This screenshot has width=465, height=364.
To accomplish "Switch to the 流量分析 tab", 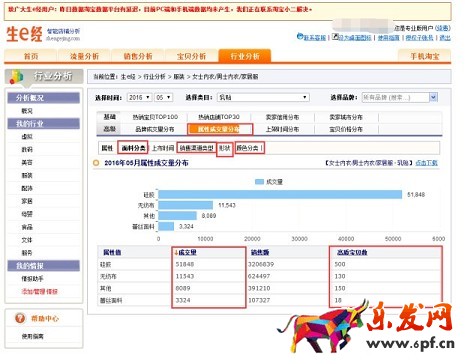I will coord(84,56).
